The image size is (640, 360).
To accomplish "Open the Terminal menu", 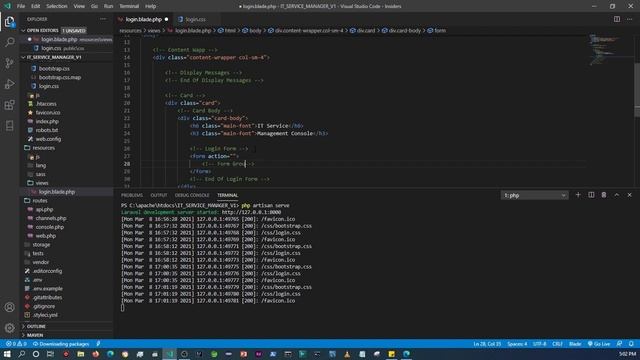I will pyautogui.click(x=129, y=6).
